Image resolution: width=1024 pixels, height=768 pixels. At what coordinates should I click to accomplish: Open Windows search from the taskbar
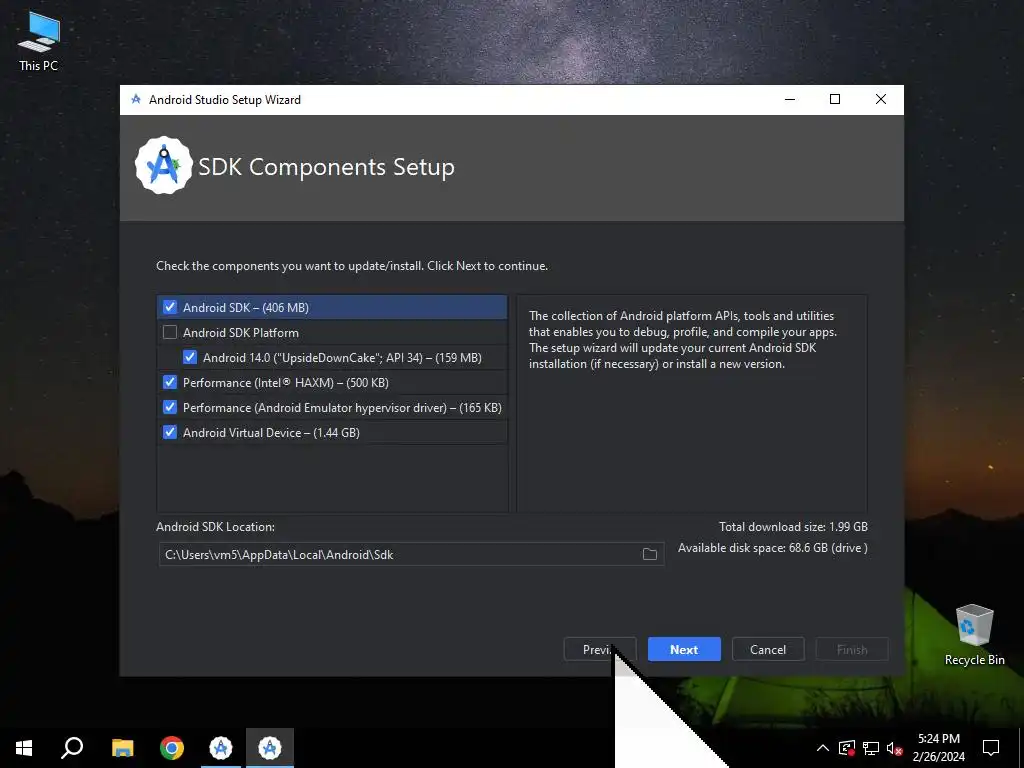(x=72, y=748)
